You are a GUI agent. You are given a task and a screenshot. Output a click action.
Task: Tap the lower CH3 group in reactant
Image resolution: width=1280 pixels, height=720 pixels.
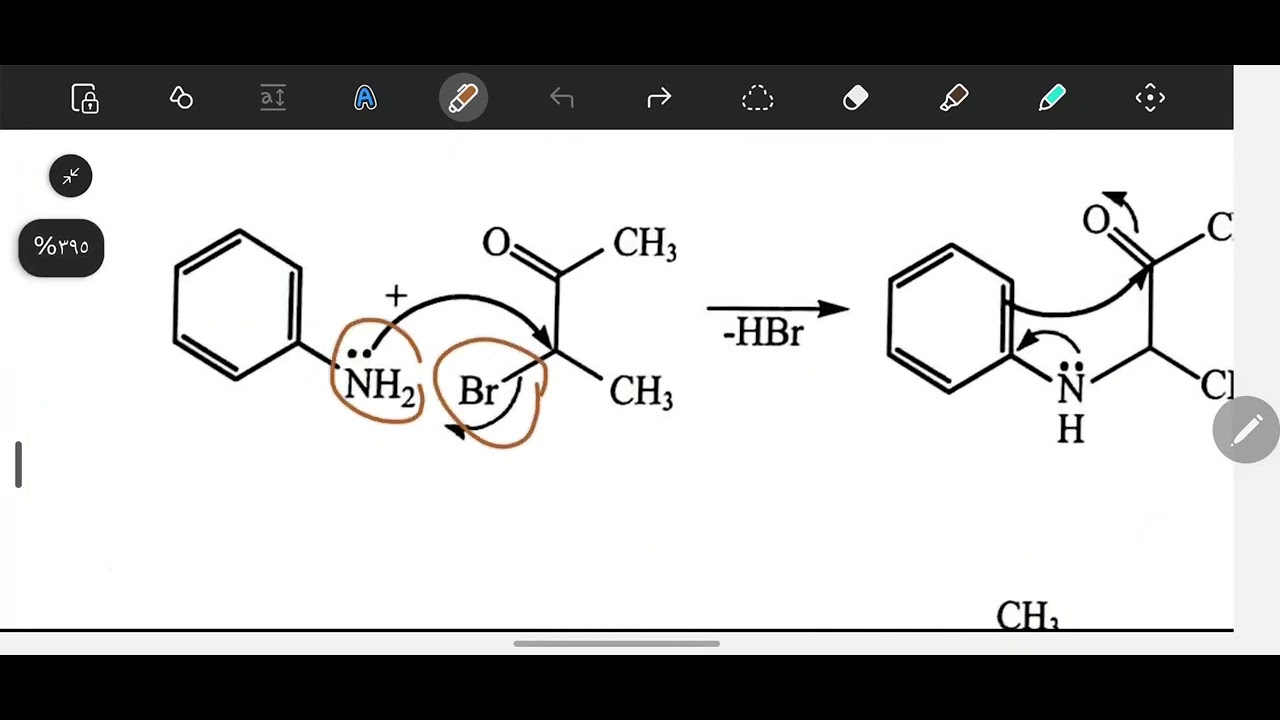pos(641,392)
